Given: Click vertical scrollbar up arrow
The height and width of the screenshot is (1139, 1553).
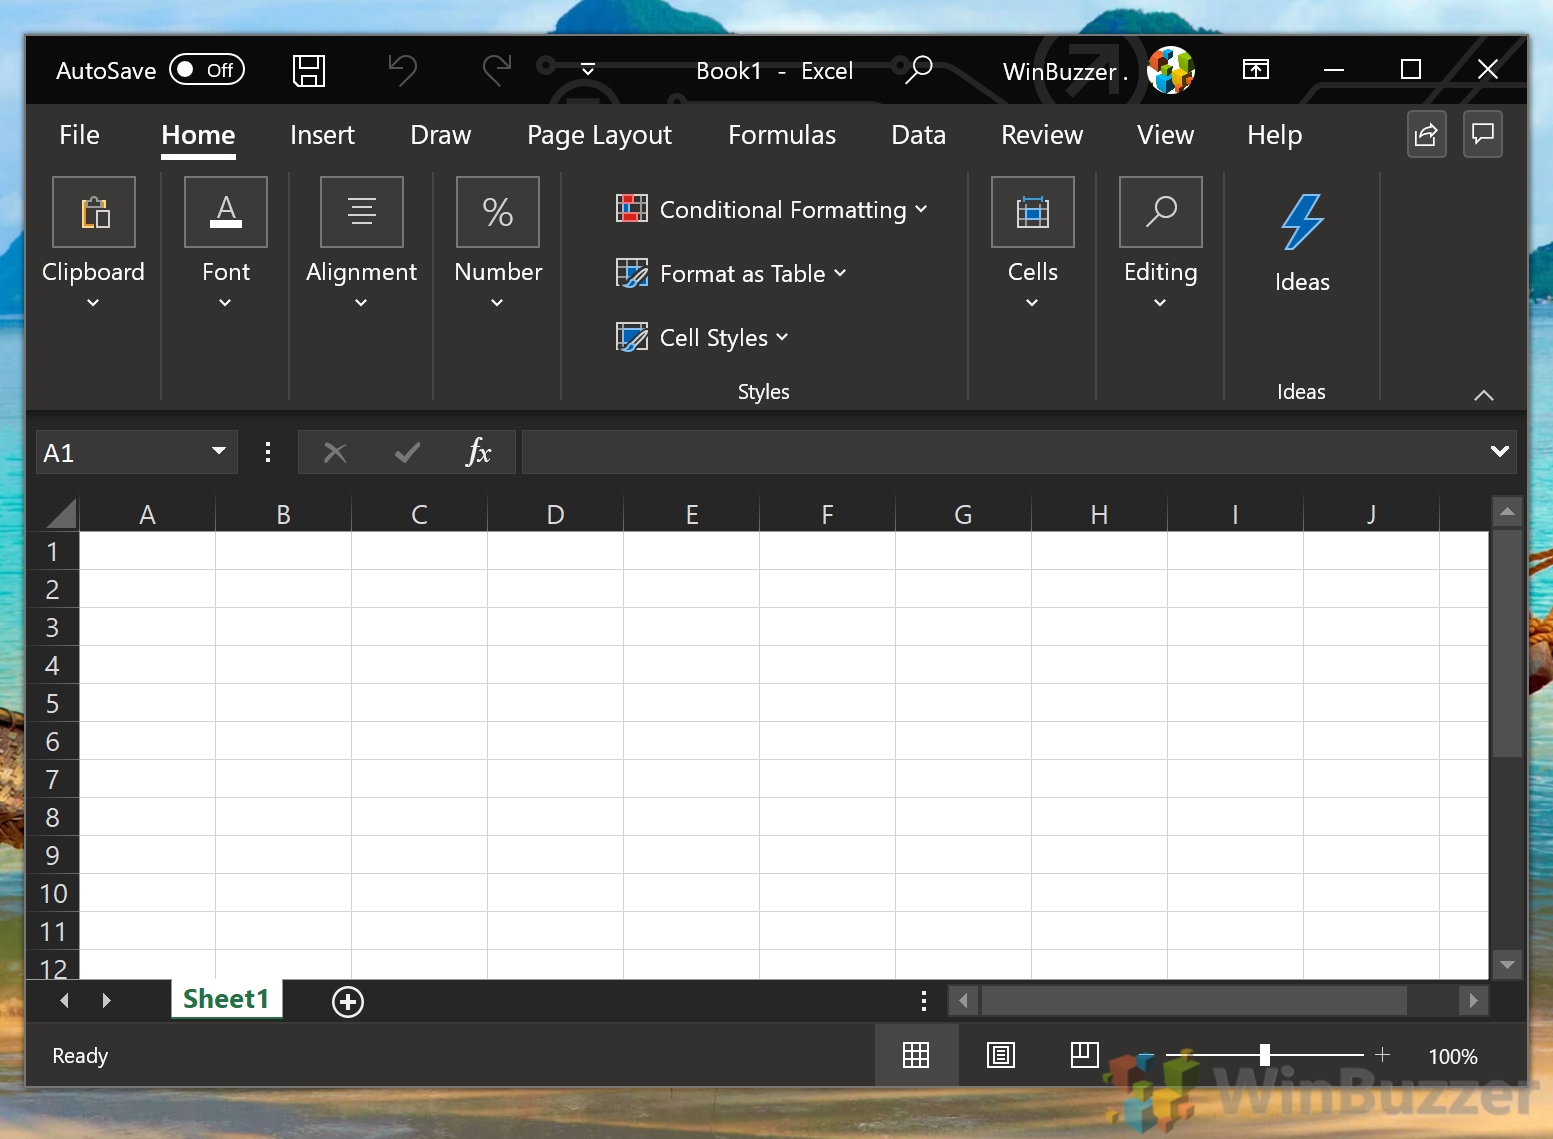Looking at the screenshot, I should click(x=1507, y=512).
